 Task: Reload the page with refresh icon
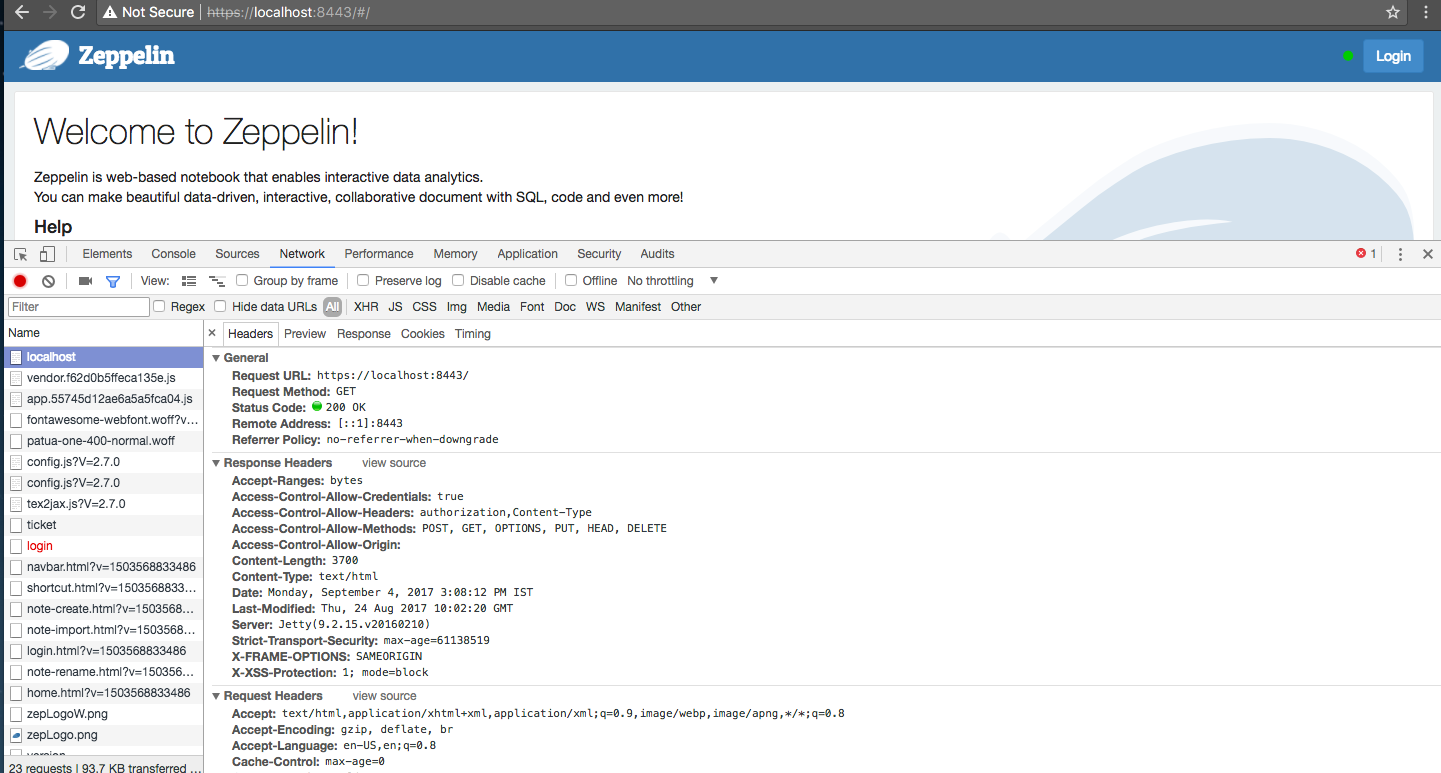pyautogui.click(x=78, y=13)
